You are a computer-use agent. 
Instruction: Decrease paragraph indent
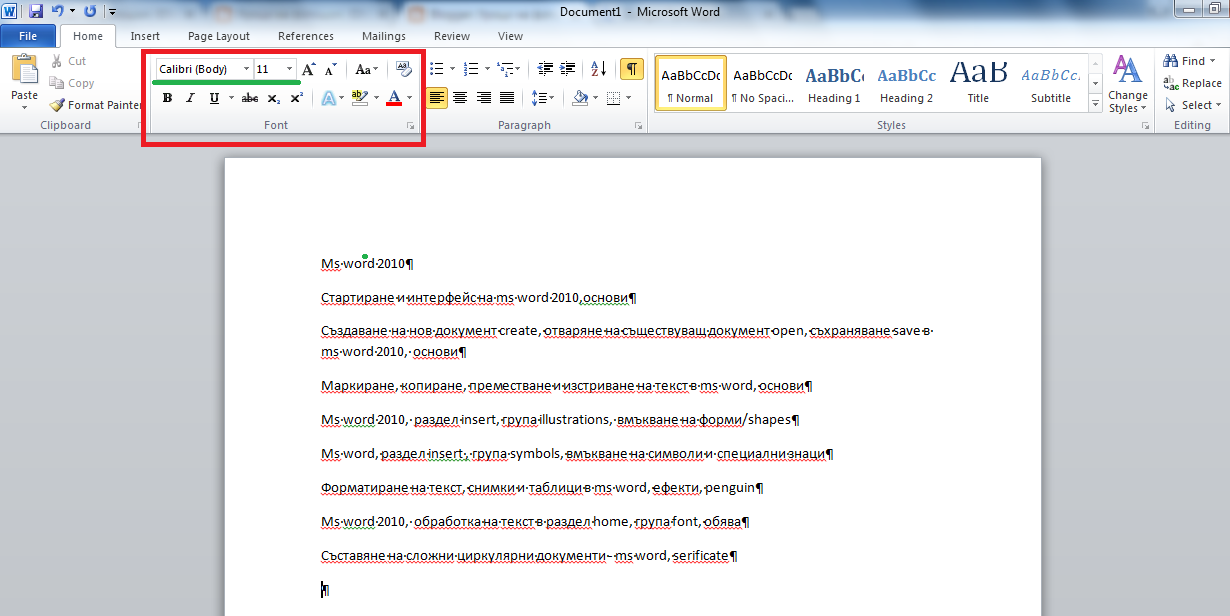click(x=545, y=69)
